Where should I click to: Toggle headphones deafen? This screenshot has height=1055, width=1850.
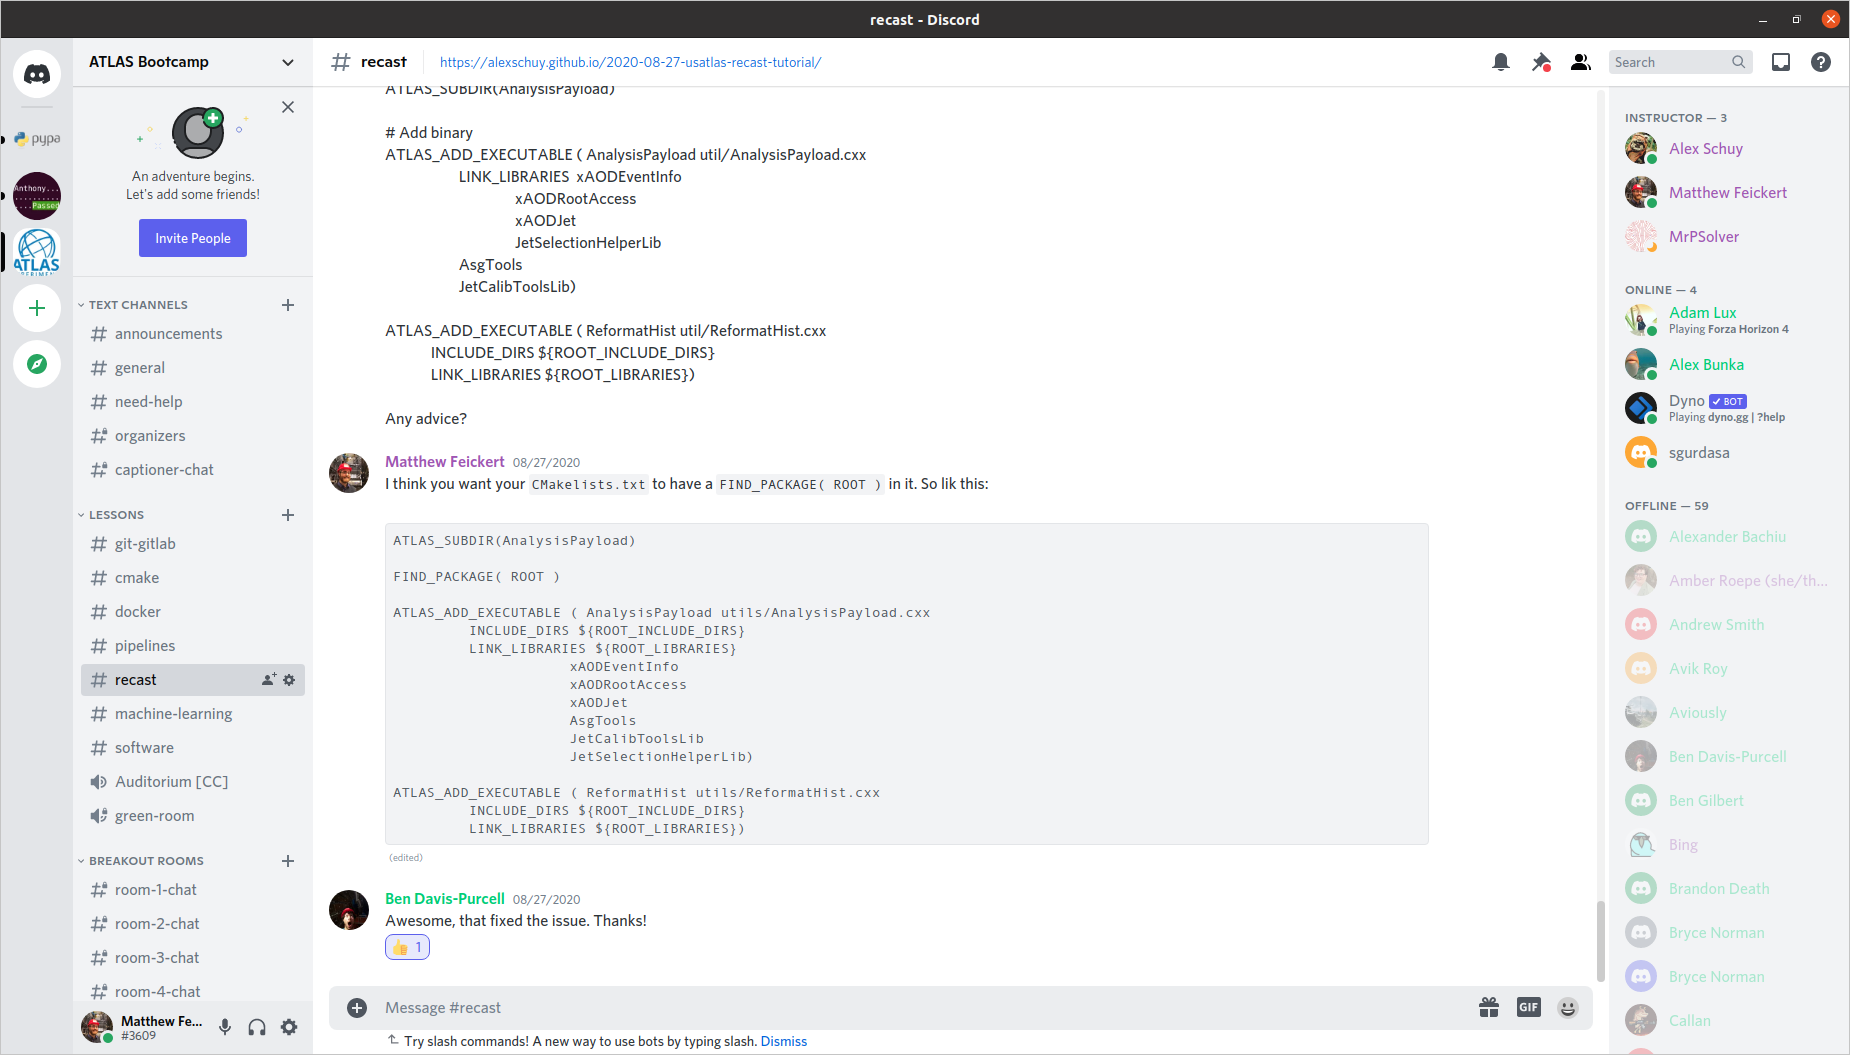257,1027
